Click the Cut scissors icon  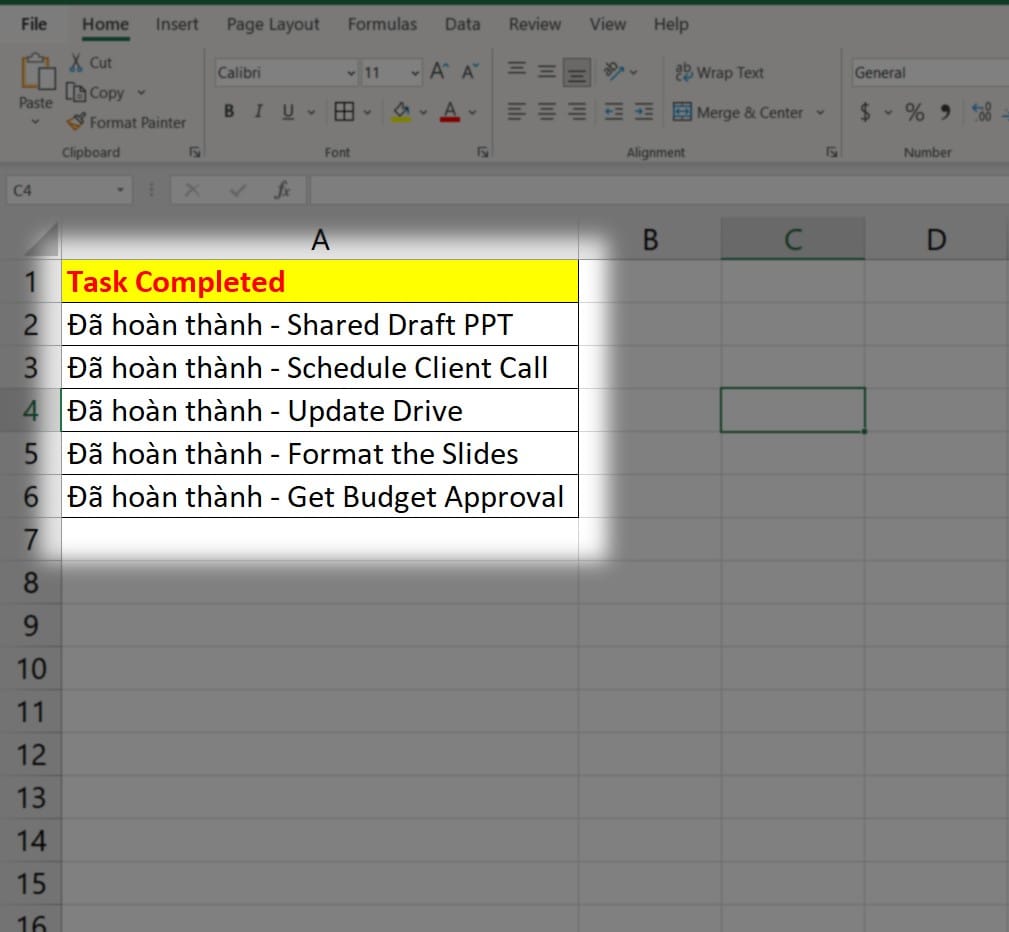76,62
